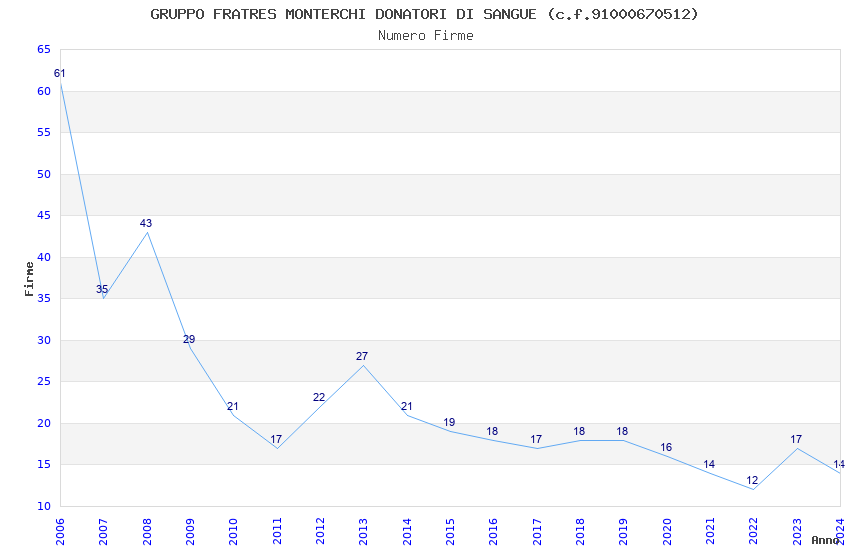Click the chart title 'GRUPPO FRATRES MONTERCHI DONATORI DI SANGUE'
The width and height of the screenshot is (850, 550).
pyautogui.click(x=343, y=14)
